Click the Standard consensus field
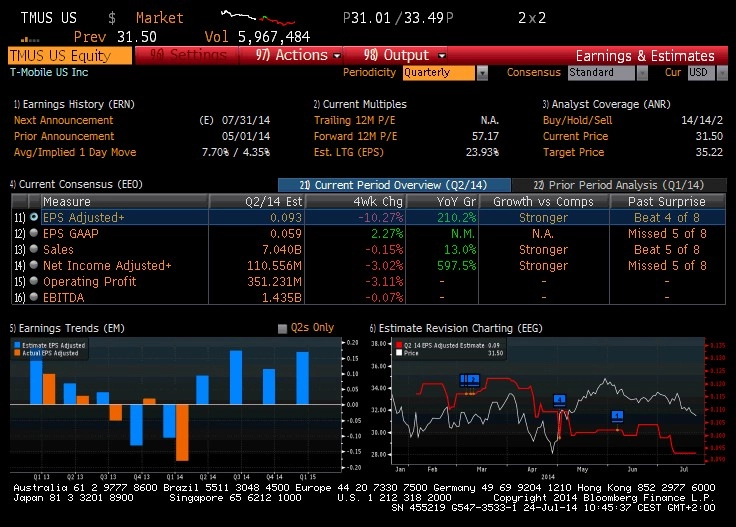 point(601,73)
